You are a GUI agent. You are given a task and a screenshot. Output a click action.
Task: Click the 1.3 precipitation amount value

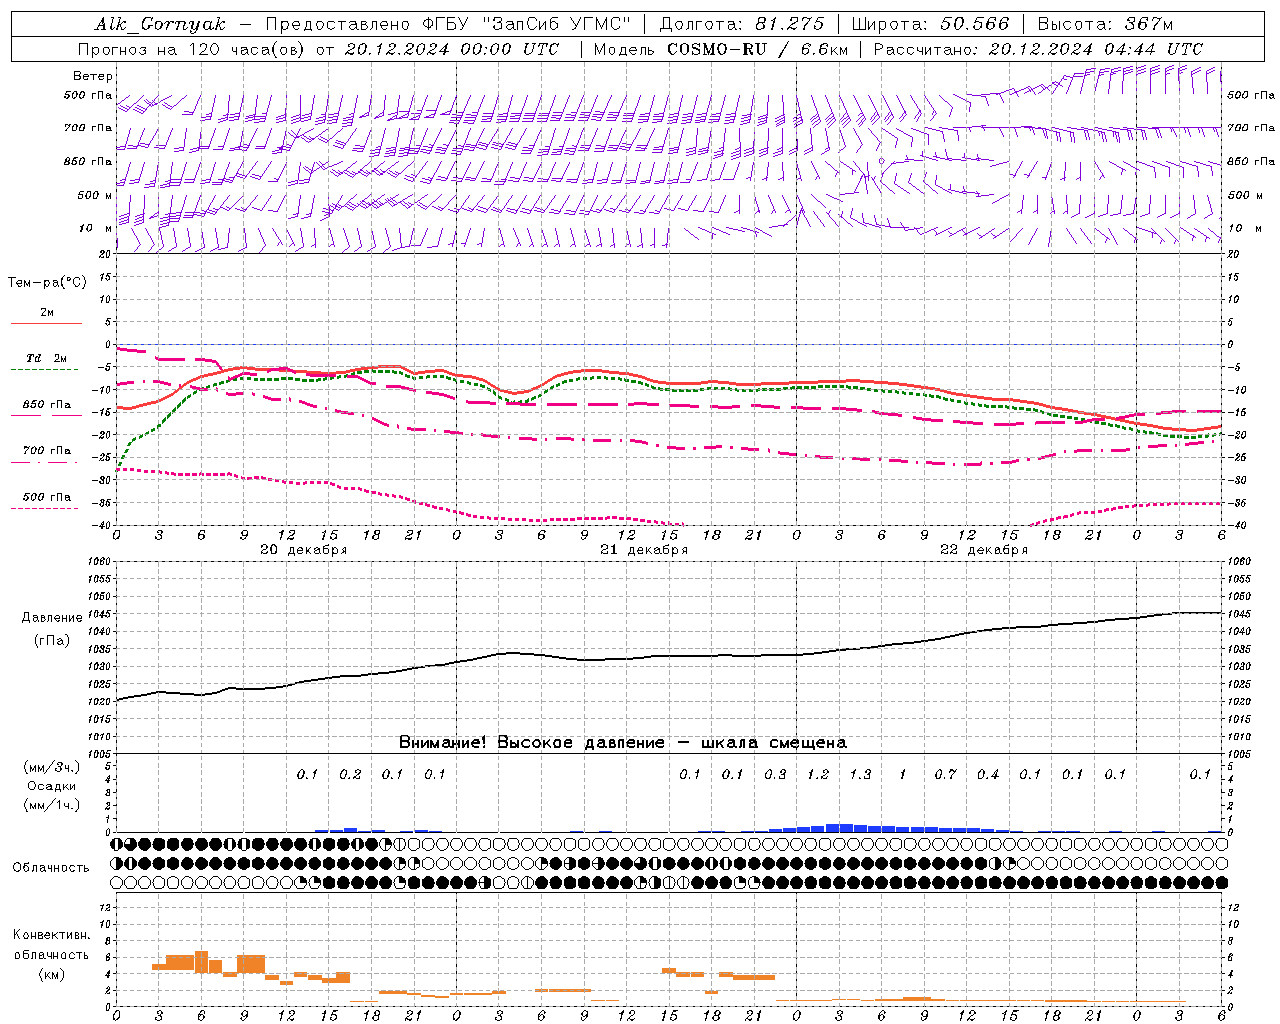pyautogui.click(x=860, y=775)
